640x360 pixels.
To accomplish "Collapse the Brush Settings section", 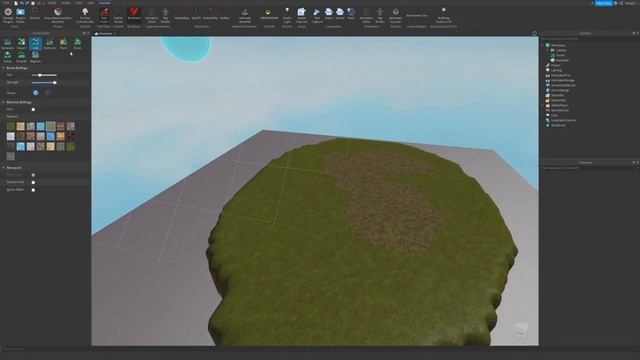I will point(3,68).
